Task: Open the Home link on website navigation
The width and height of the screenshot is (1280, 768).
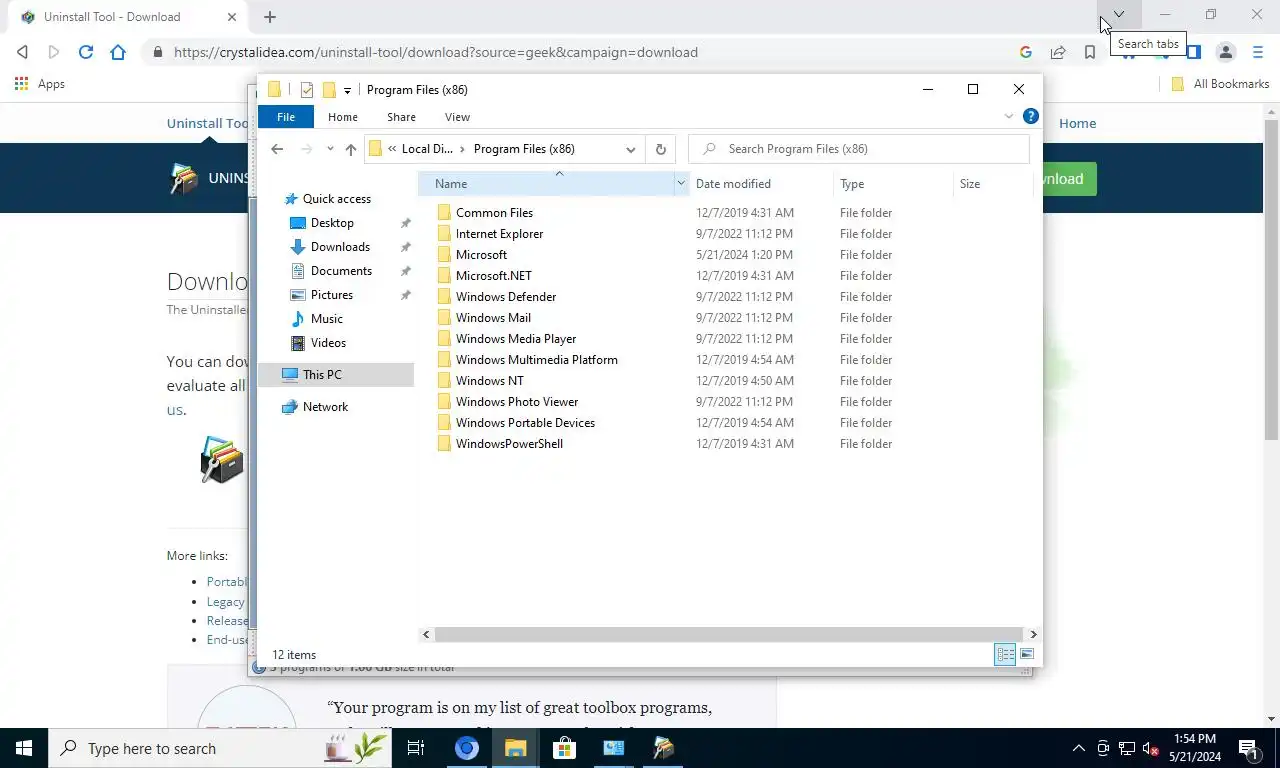Action: pyautogui.click(x=1077, y=123)
